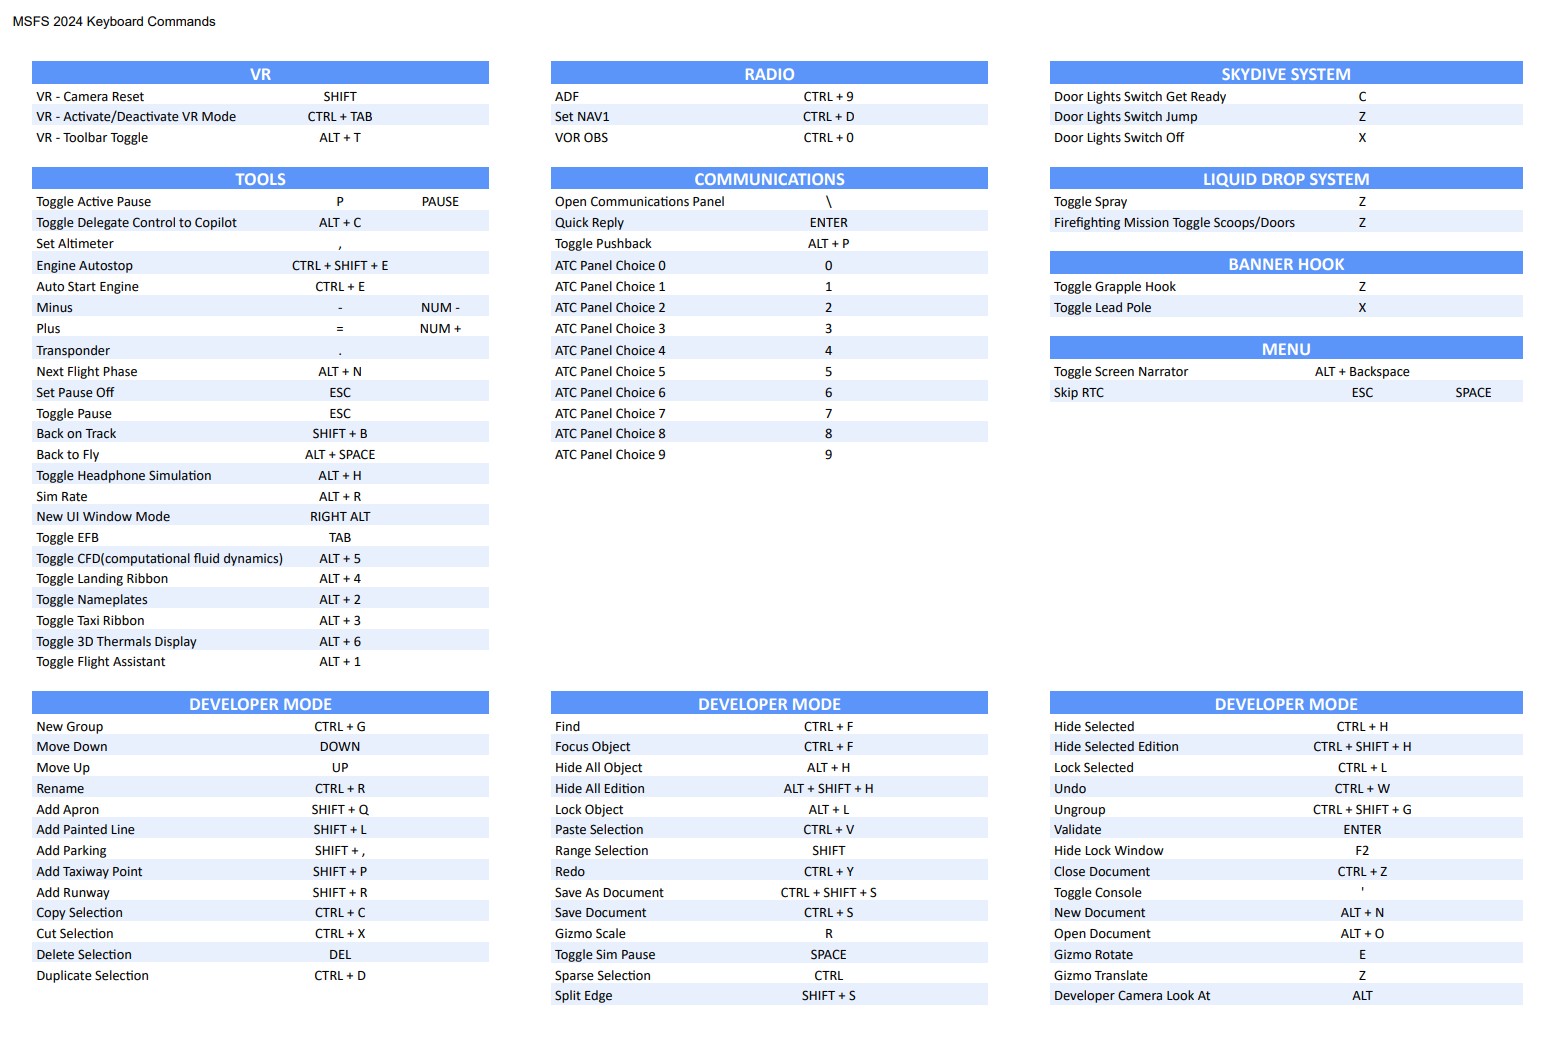Select 'Toggle CFD(computational fluid dynamics)' text
This screenshot has width=1549, height=1061.
click(x=160, y=559)
